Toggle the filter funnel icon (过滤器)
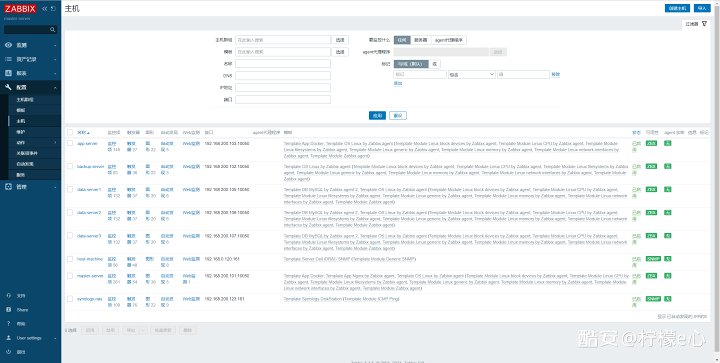The image size is (720, 363). click(704, 23)
